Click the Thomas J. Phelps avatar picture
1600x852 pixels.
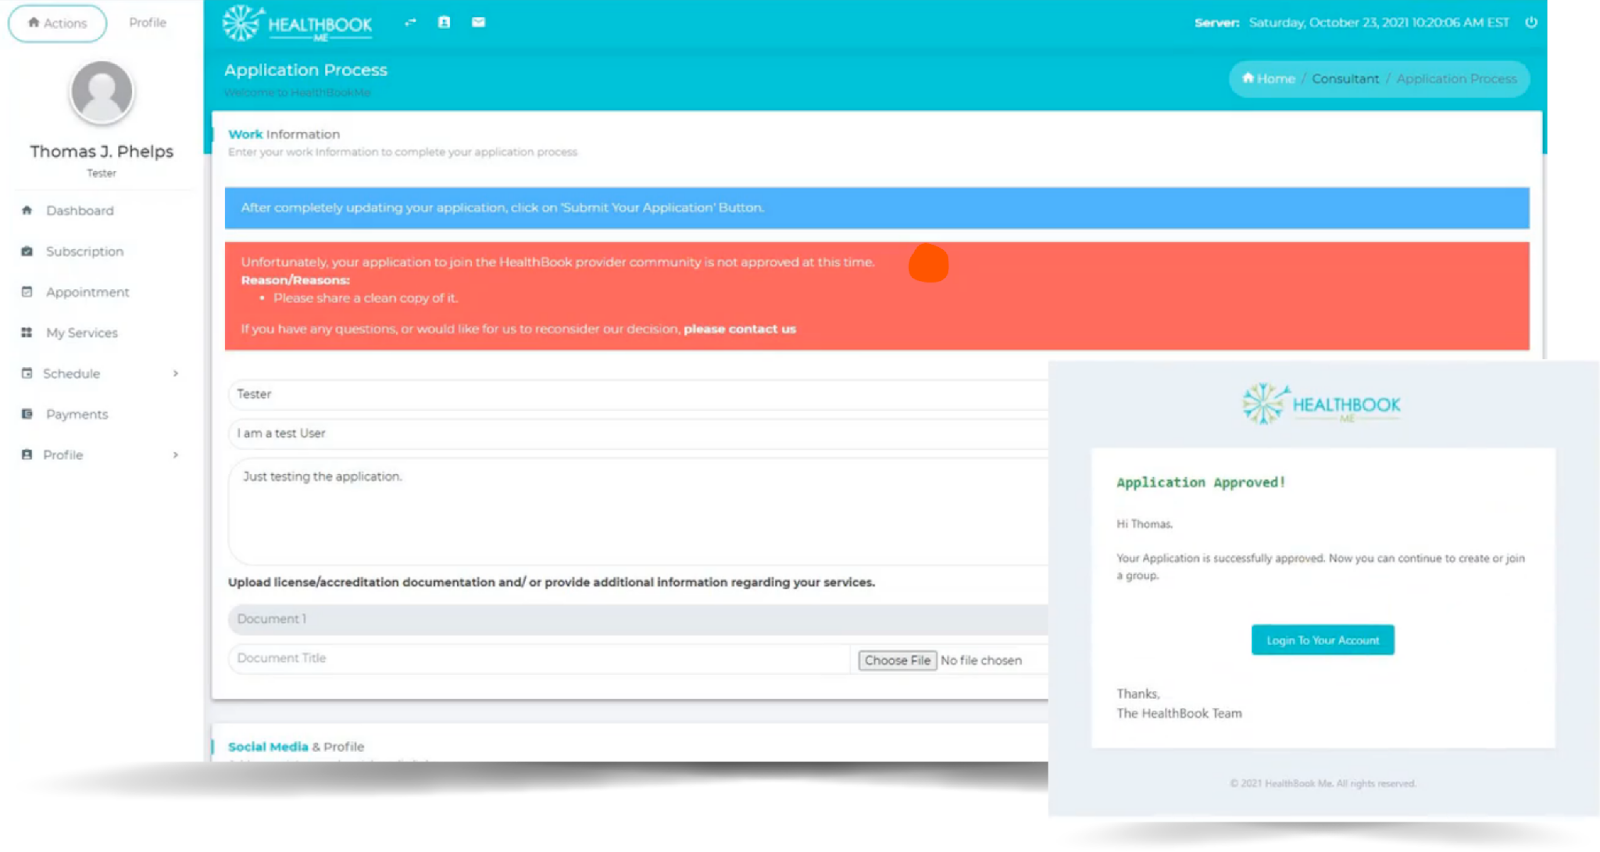click(x=102, y=92)
